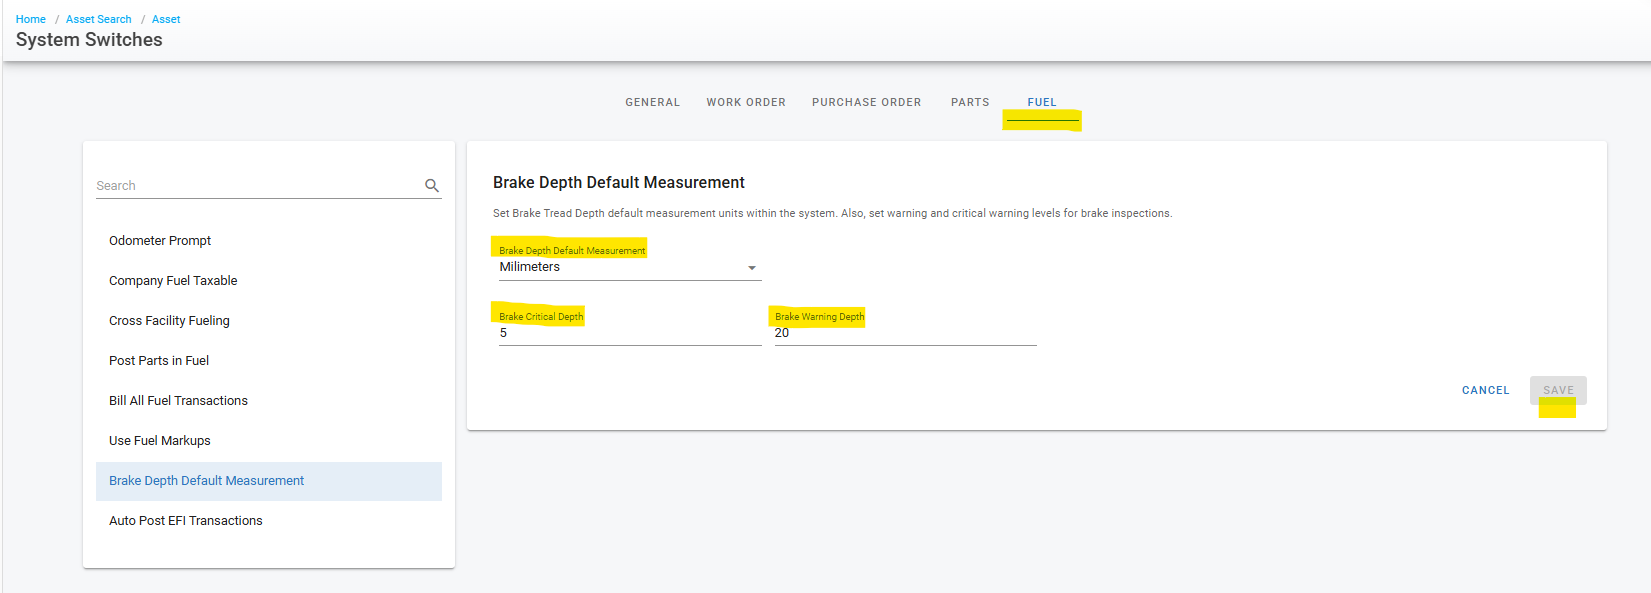
Task: Select Use Fuel Markups option
Action: (160, 441)
